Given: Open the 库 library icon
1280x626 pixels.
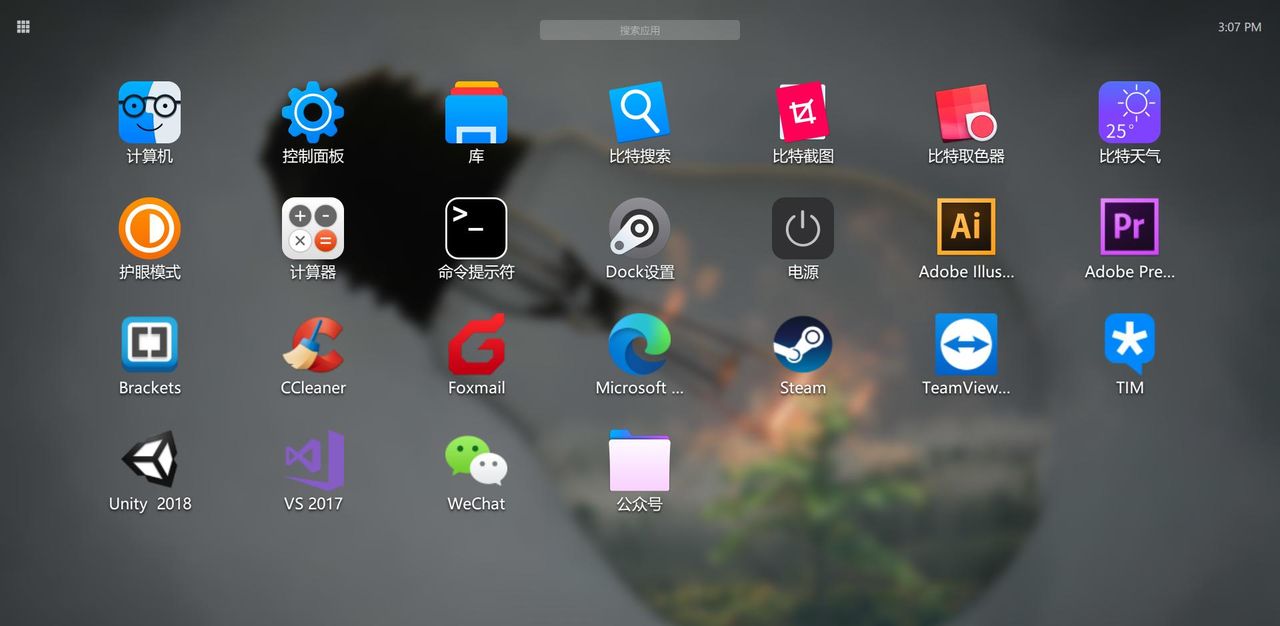Looking at the screenshot, I should point(476,112).
